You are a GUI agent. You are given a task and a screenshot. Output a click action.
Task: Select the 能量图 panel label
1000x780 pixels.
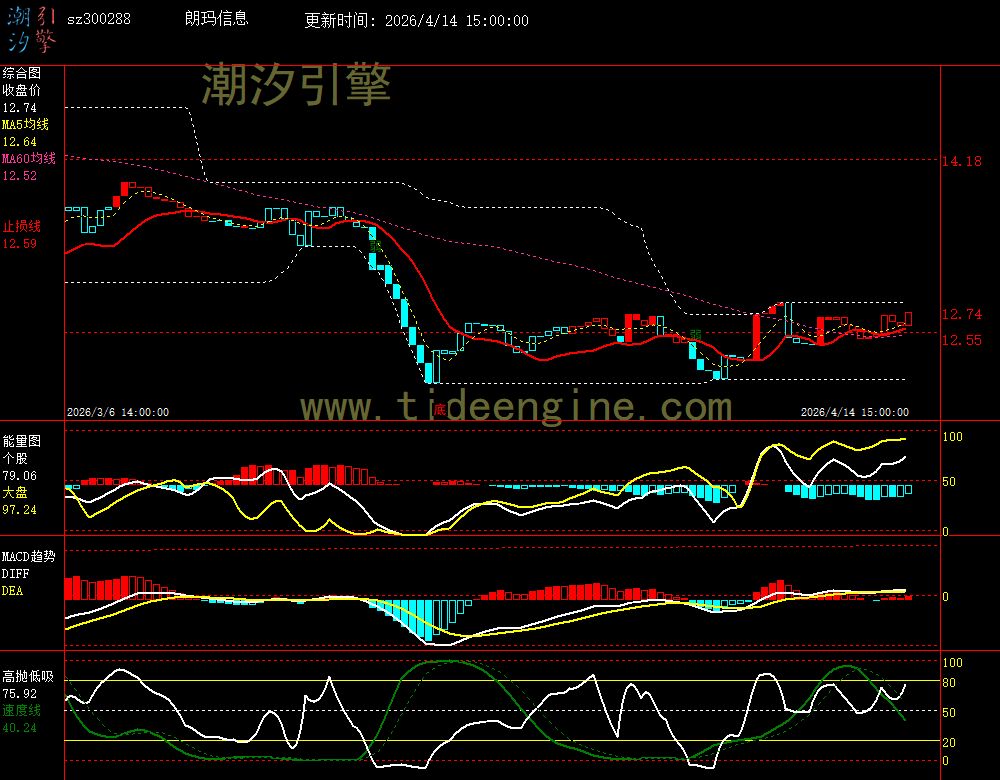click(x=21, y=440)
